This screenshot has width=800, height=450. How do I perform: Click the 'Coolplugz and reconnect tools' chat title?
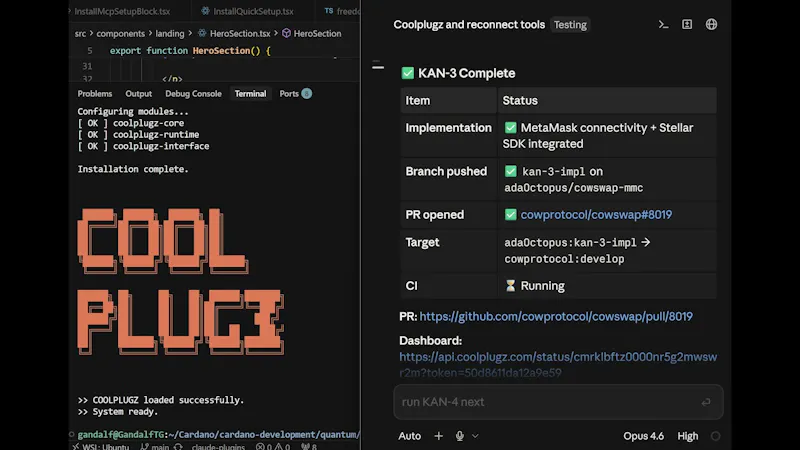tap(469, 24)
